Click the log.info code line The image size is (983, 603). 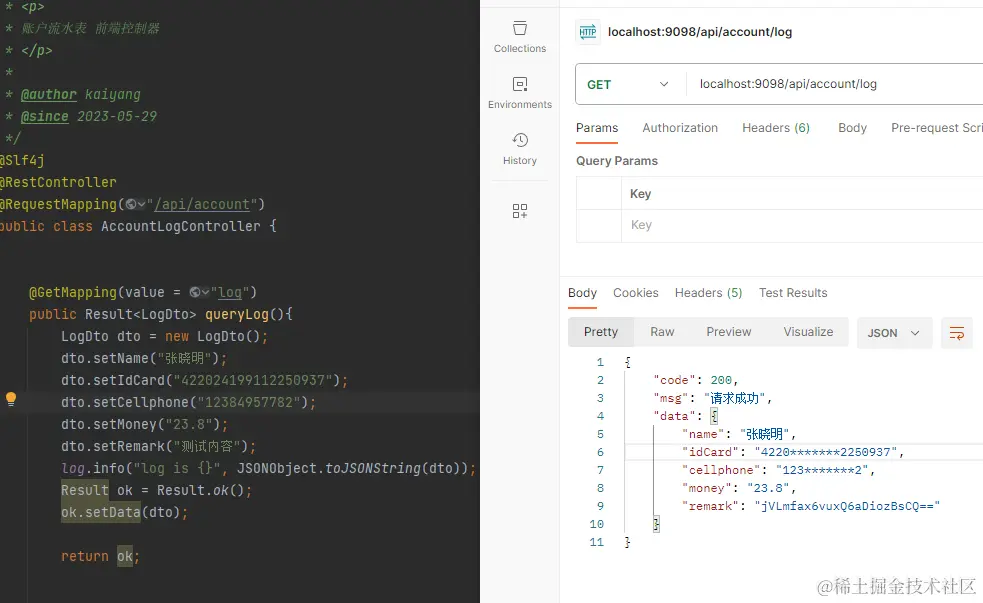click(x=268, y=468)
